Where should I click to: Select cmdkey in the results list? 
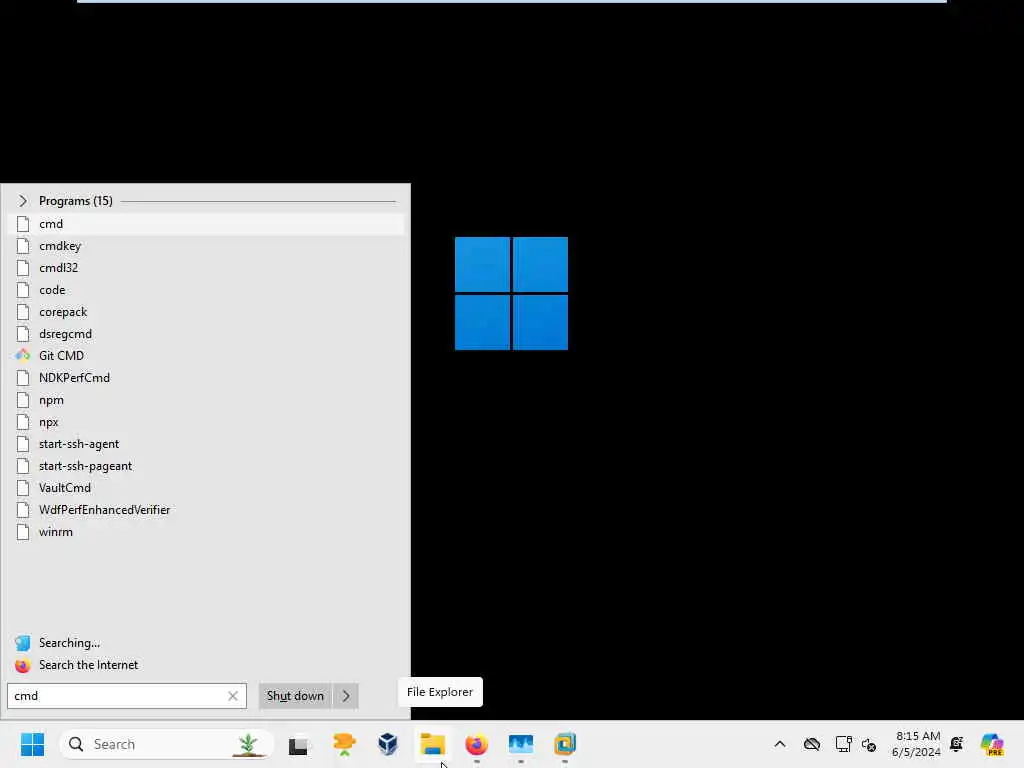(206, 246)
